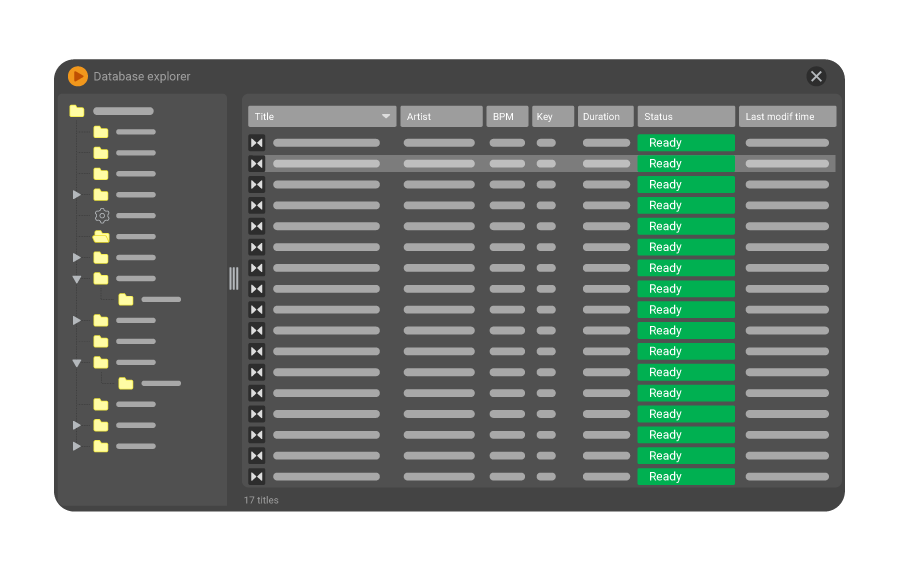
Task: Collapse the upper expanded folder in the tree
Action: coord(76,279)
